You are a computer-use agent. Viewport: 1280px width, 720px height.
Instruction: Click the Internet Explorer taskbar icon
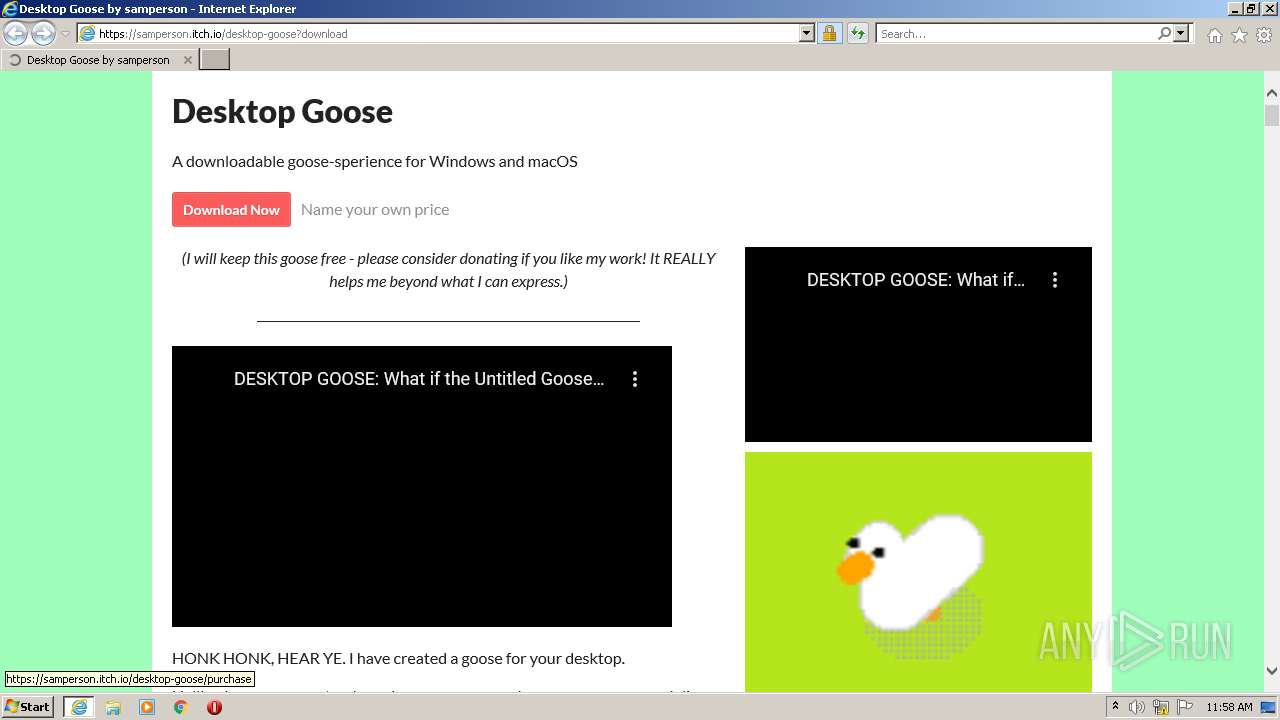[79, 707]
